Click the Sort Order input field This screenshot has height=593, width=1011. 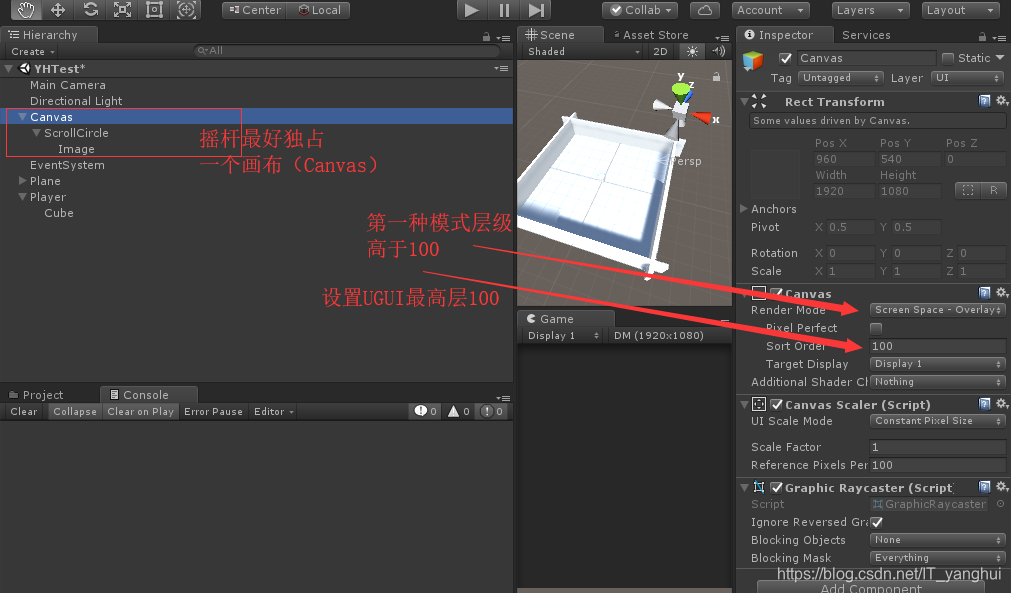coord(936,346)
